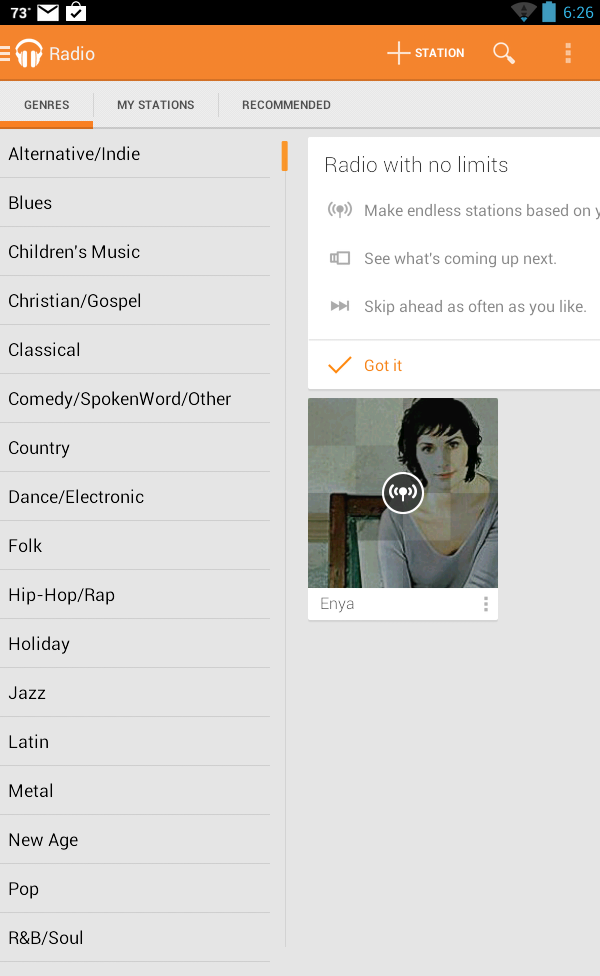Open the toolbar overflow menu
The width and height of the screenshot is (600, 976).
tap(568, 52)
